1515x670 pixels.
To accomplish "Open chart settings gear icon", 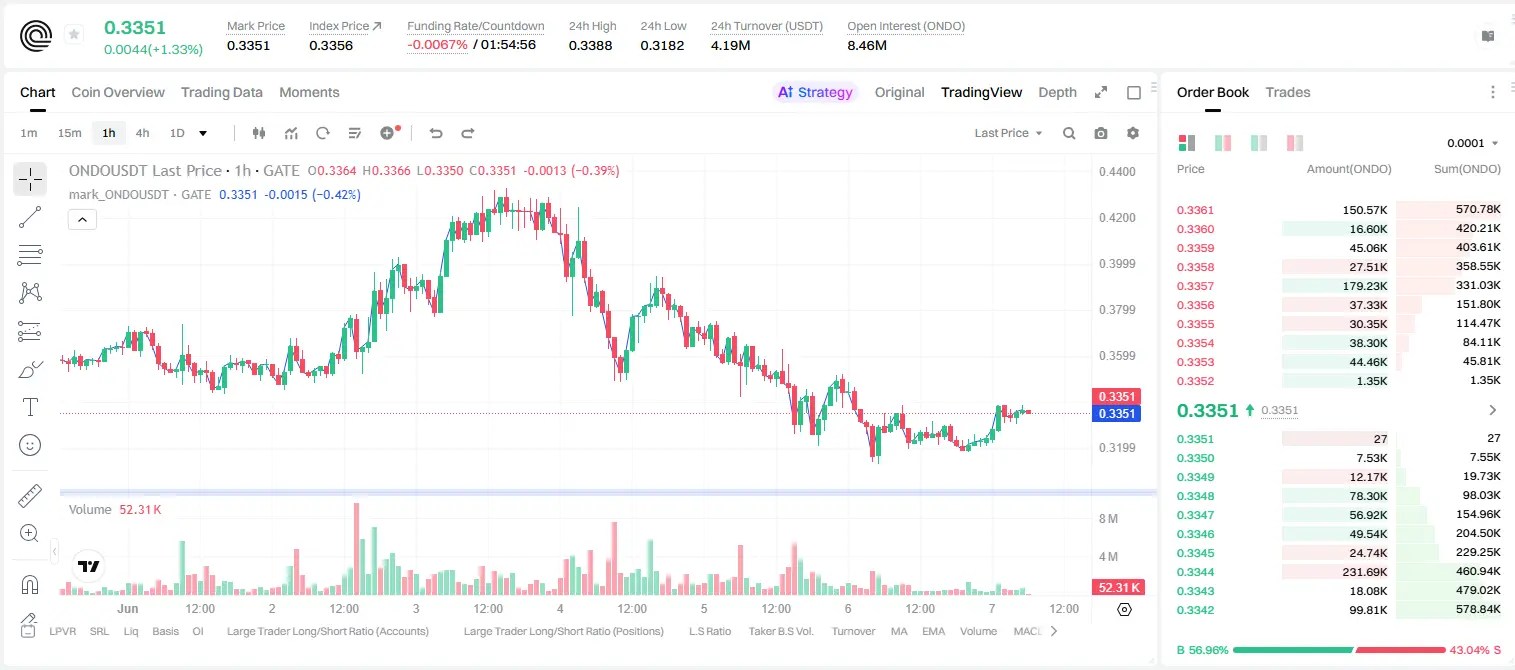I will click(1133, 133).
